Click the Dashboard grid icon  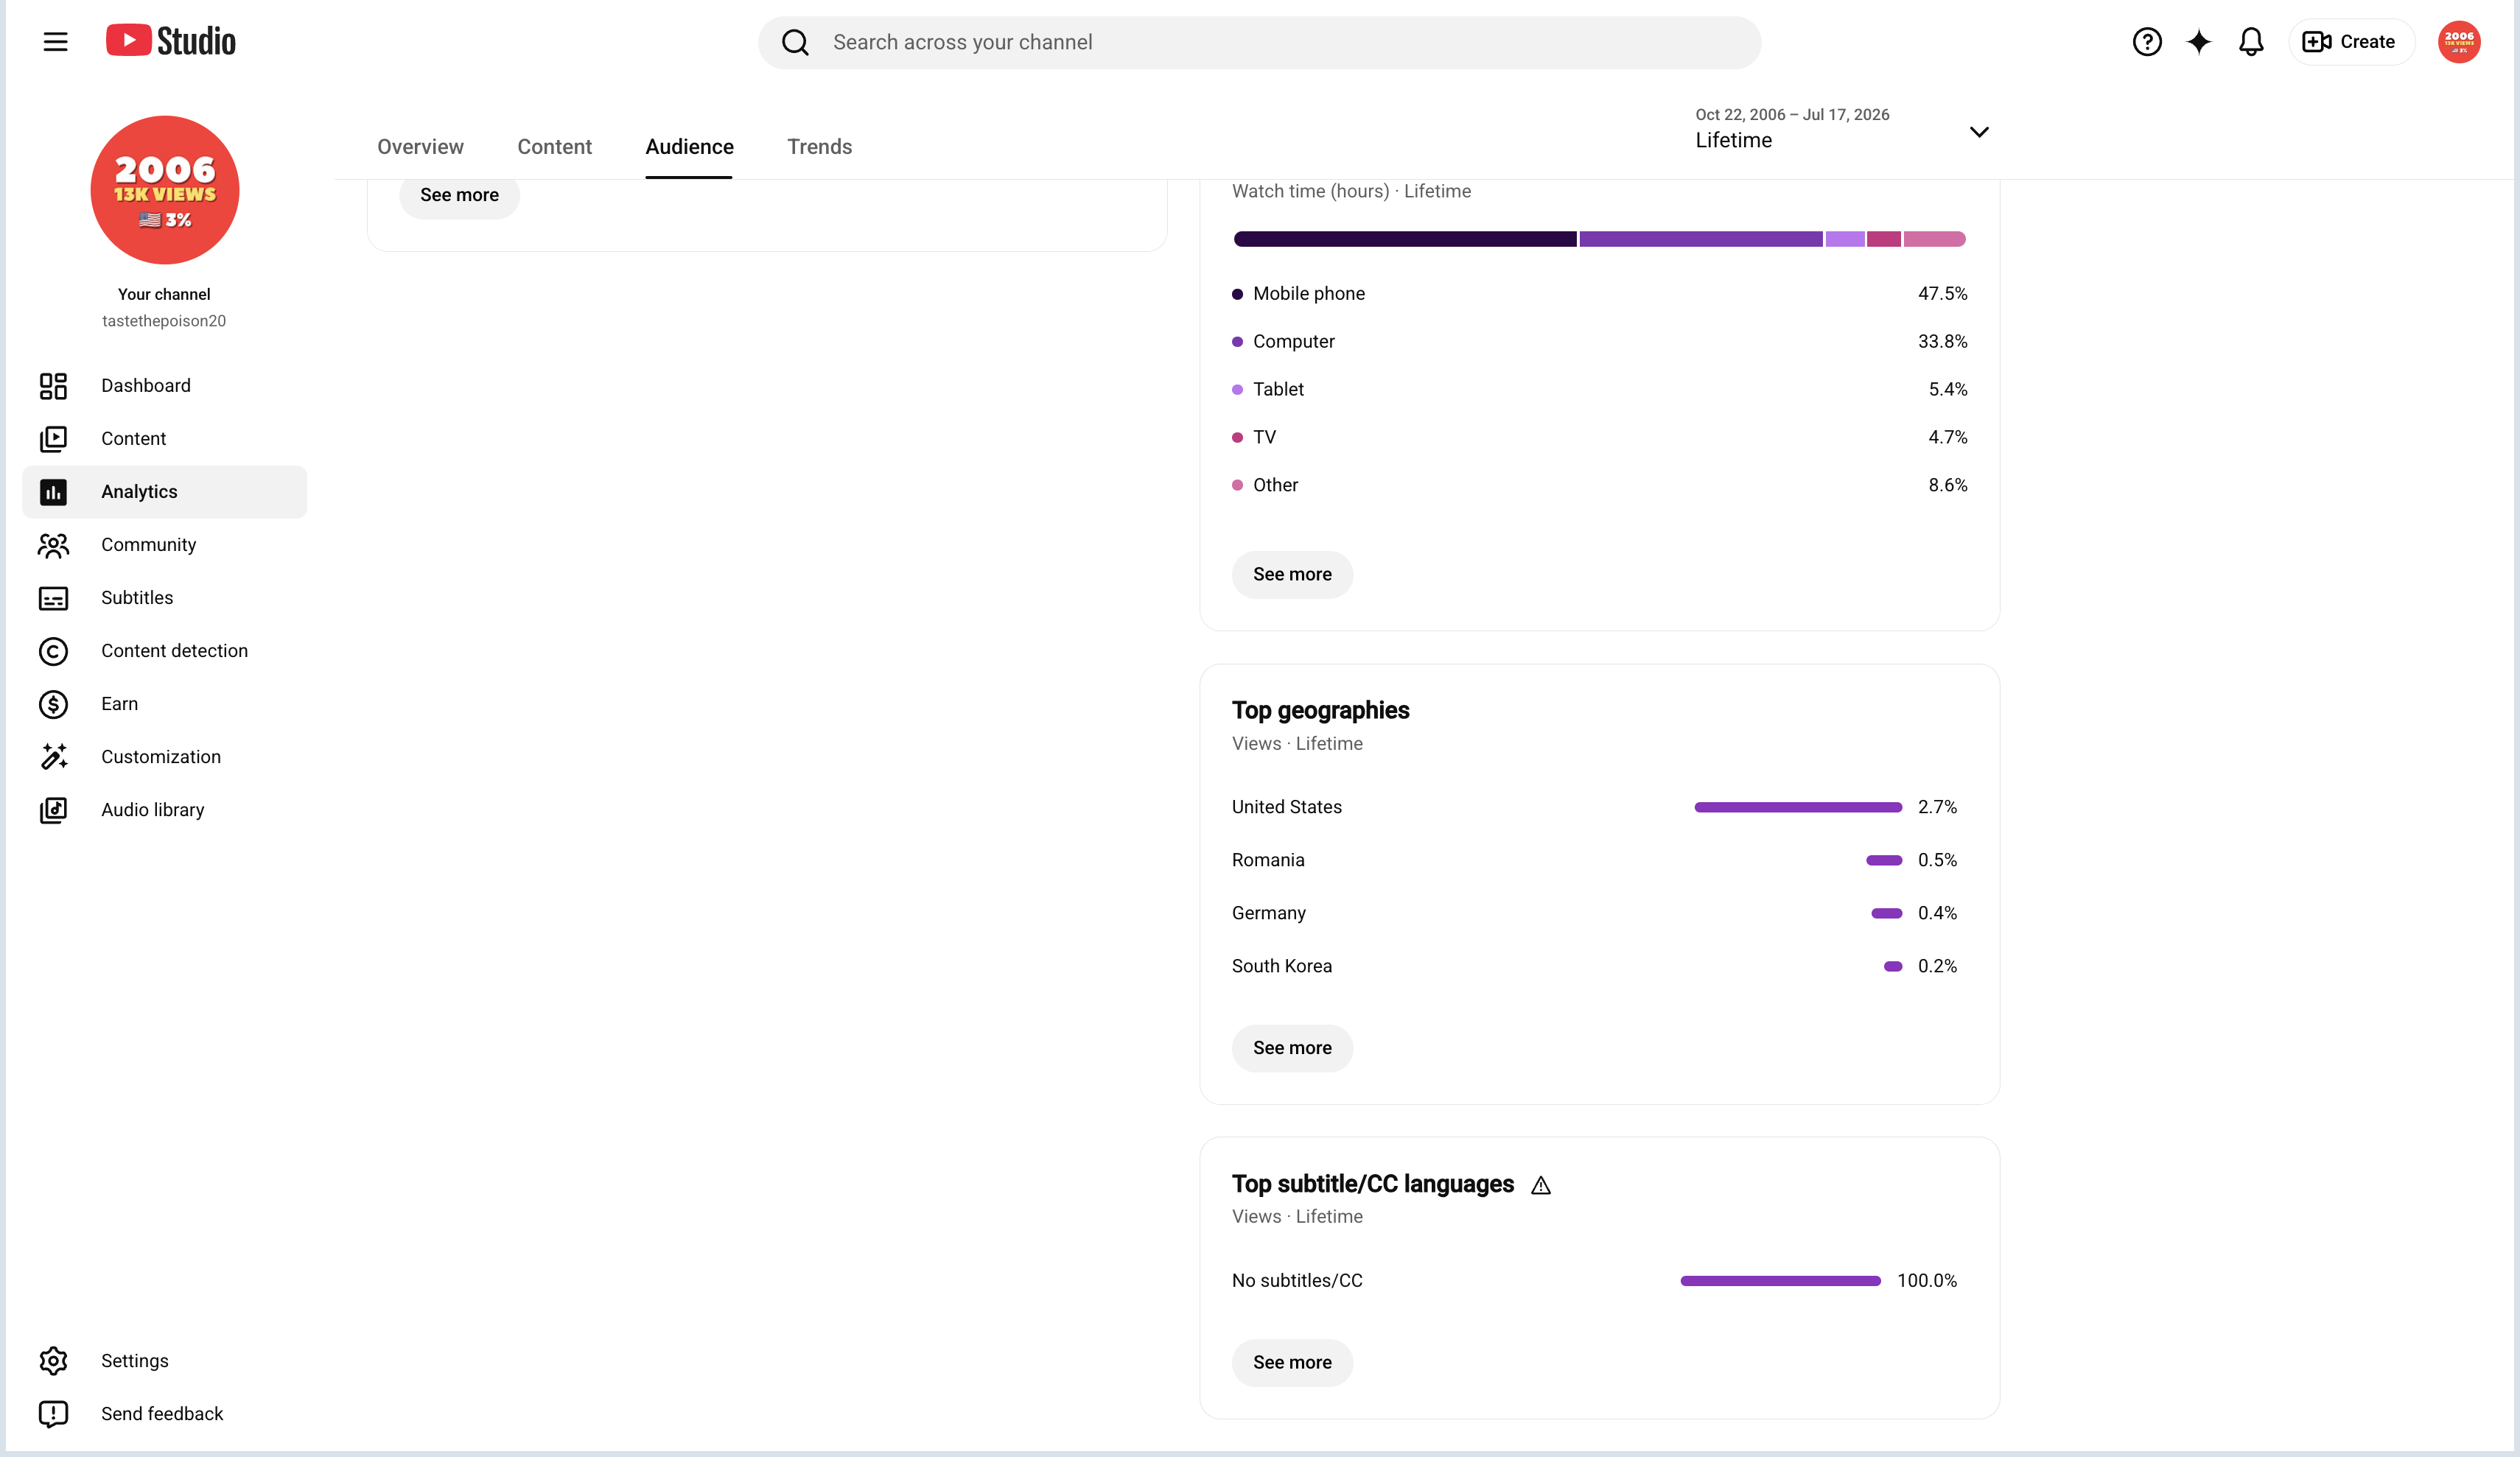(x=53, y=386)
